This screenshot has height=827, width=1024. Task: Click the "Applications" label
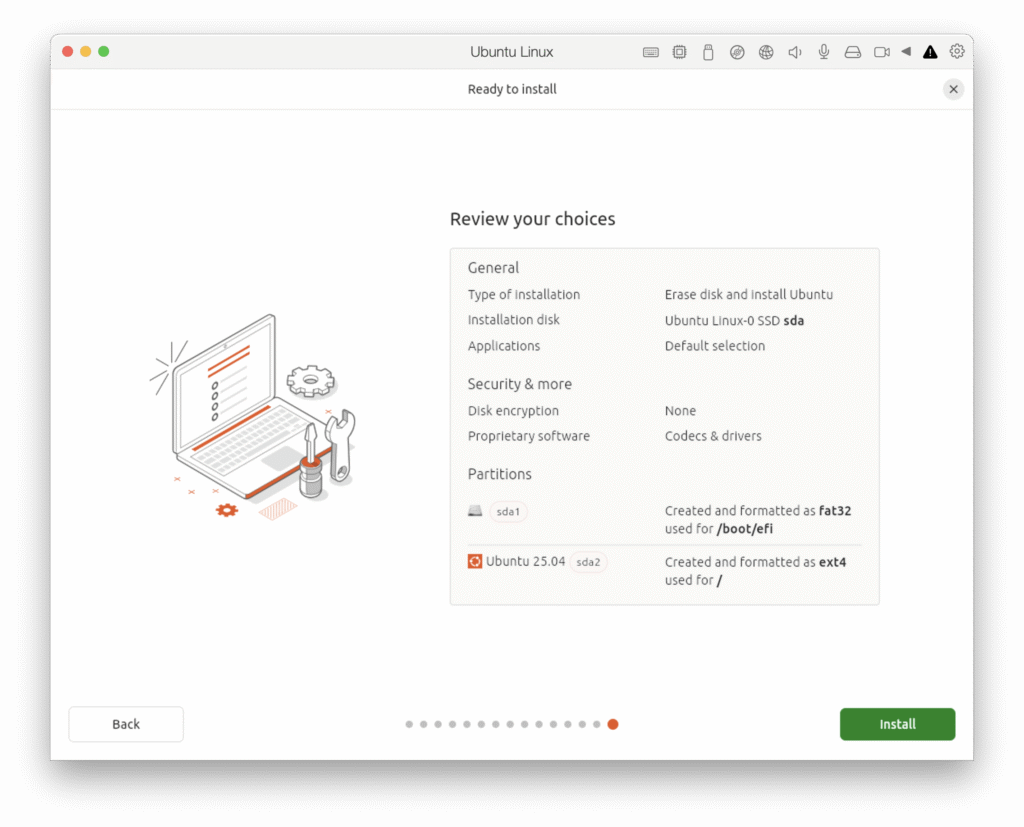pyautogui.click(x=504, y=346)
